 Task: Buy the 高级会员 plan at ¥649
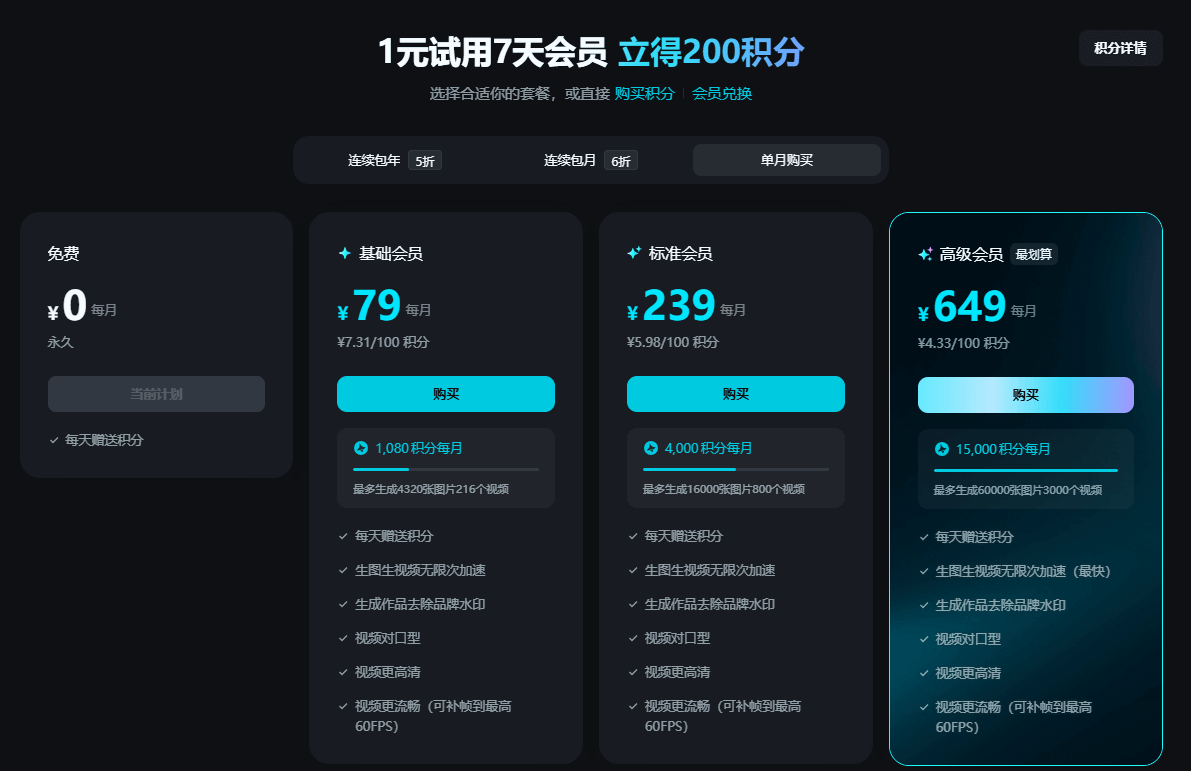(x=1025, y=395)
